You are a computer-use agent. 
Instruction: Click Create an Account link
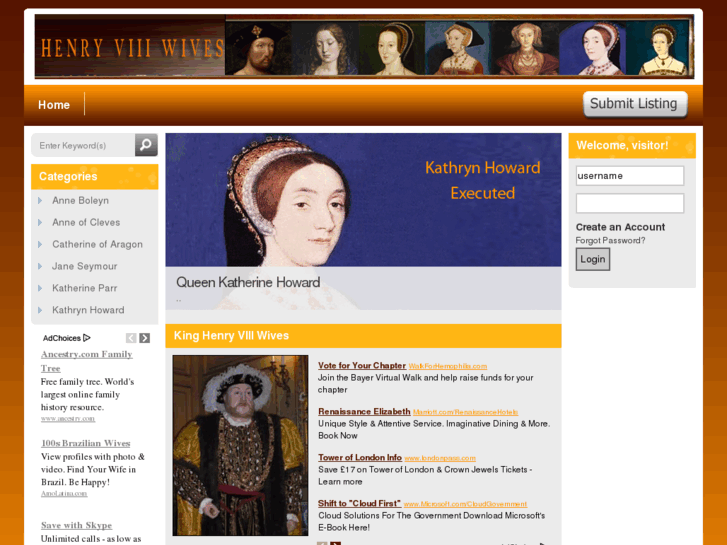pyautogui.click(x=620, y=227)
